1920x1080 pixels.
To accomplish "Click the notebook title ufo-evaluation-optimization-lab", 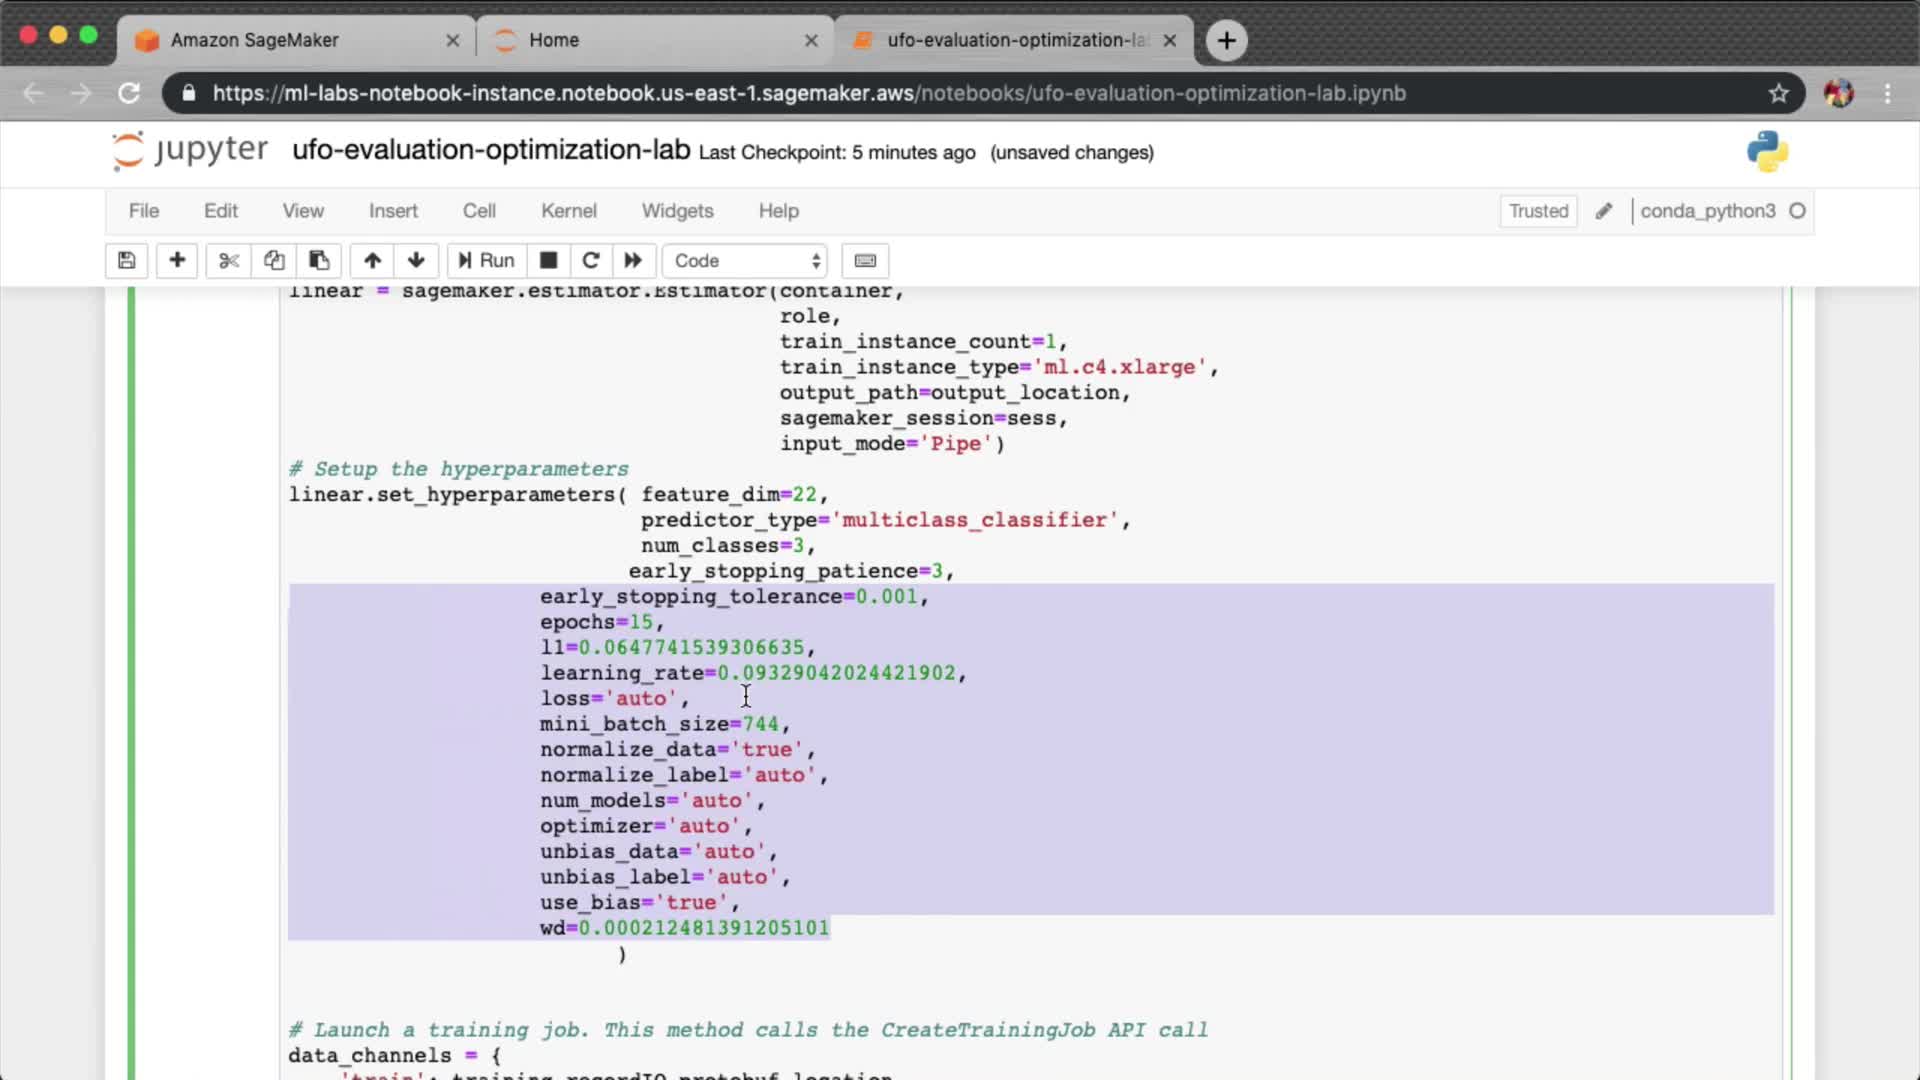I will [491, 150].
